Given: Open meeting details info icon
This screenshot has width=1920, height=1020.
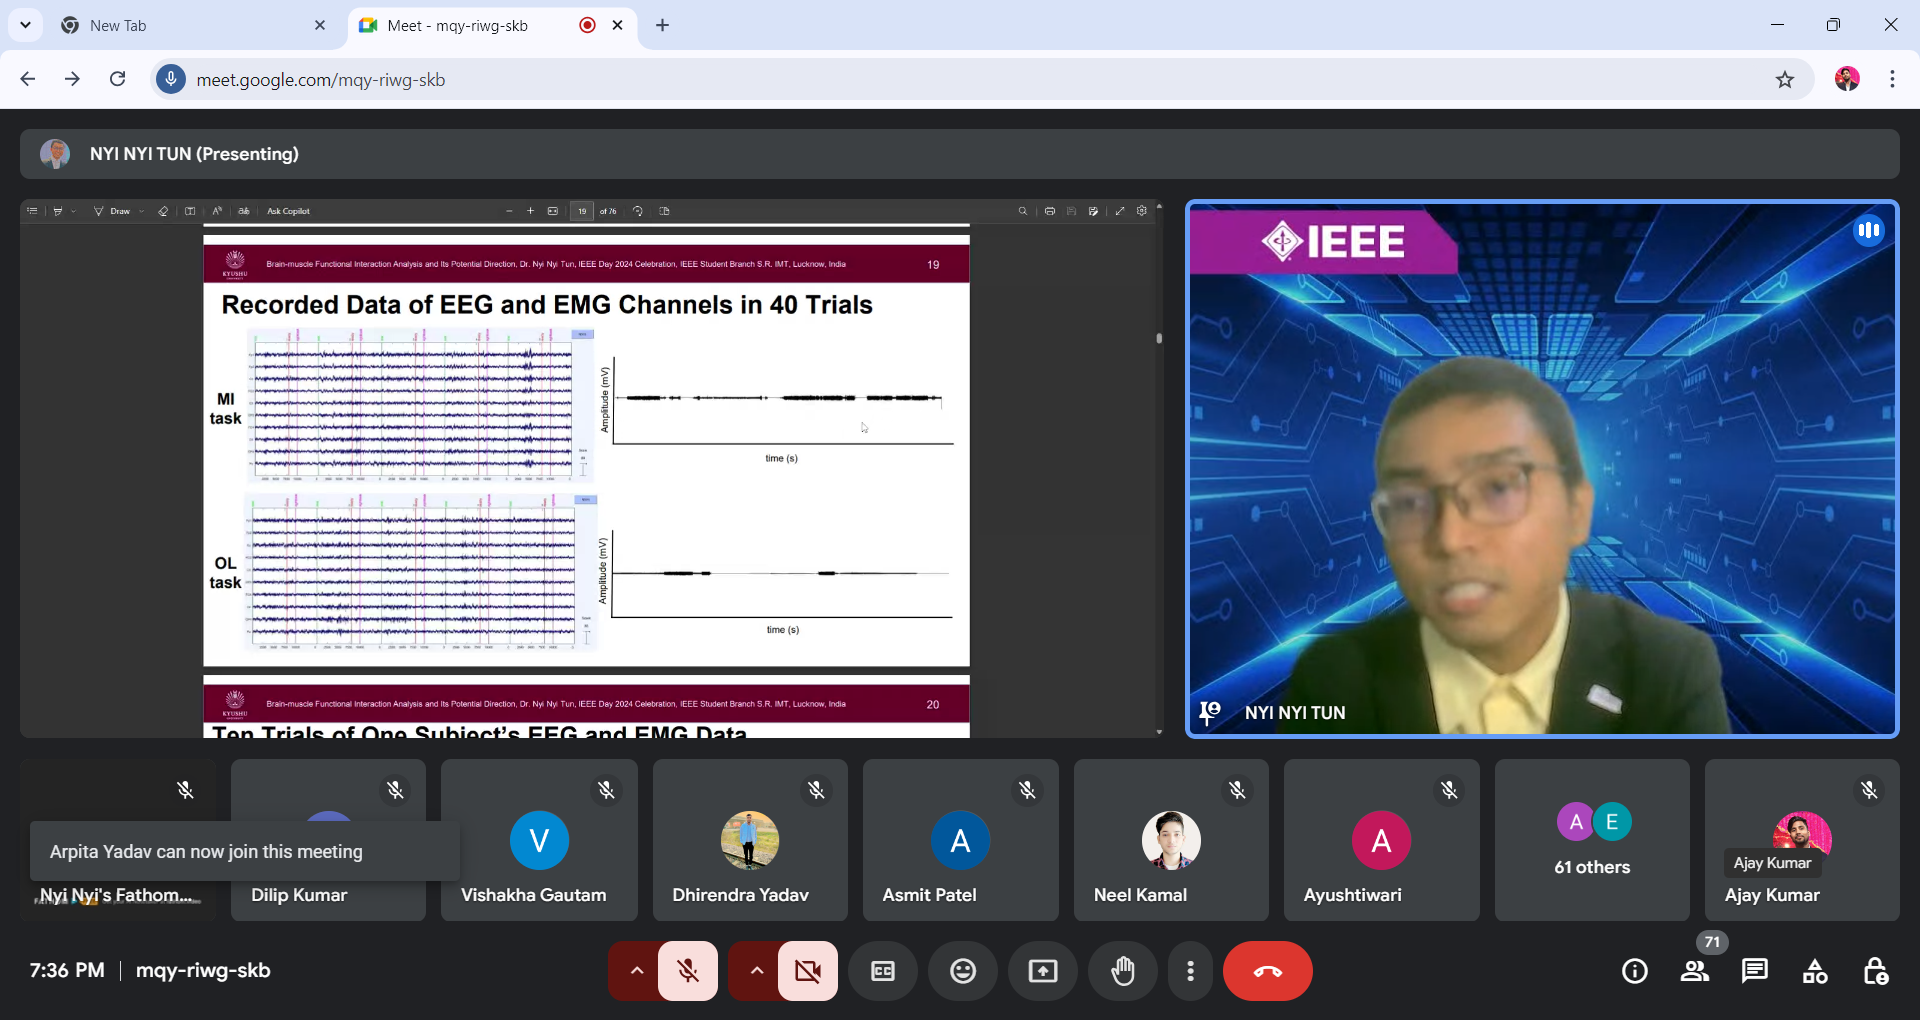Looking at the screenshot, I should [x=1635, y=971].
